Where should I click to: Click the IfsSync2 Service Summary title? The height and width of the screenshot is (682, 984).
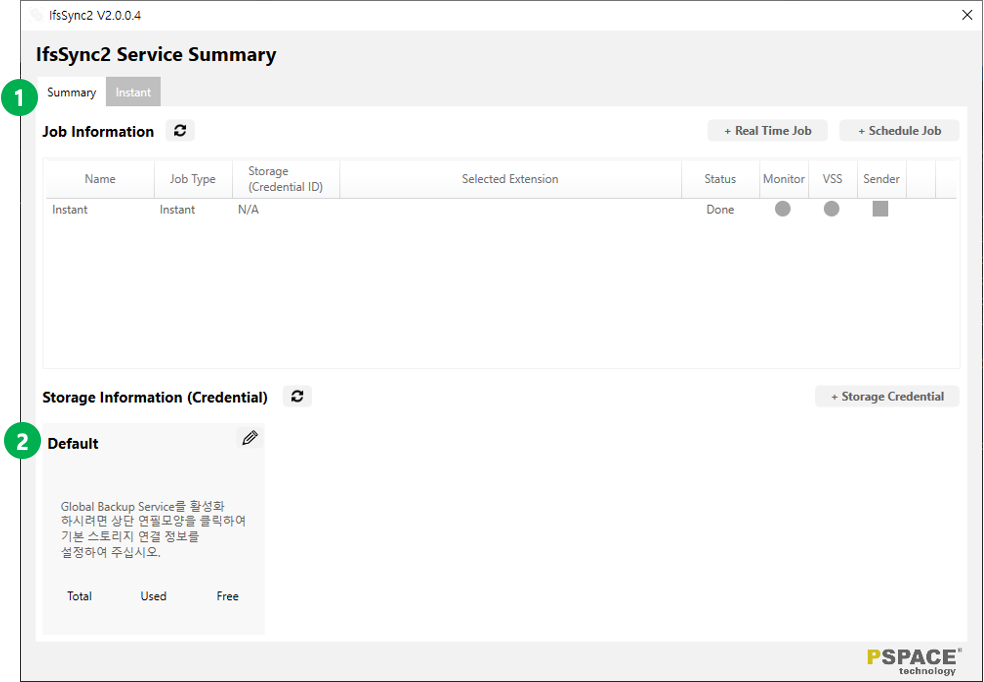click(x=156, y=54)
